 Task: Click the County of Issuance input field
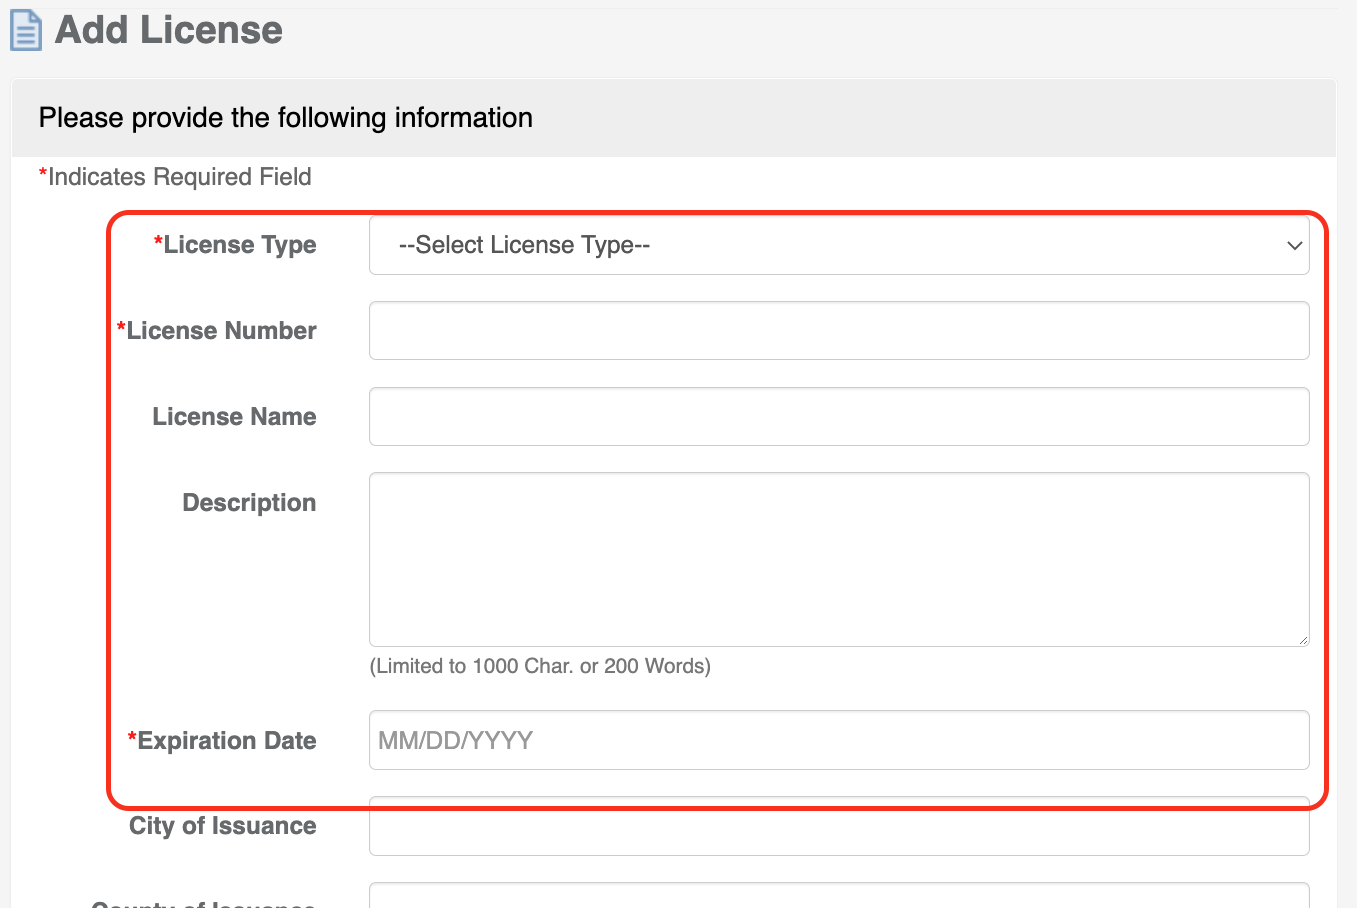[x=838, y=897]
